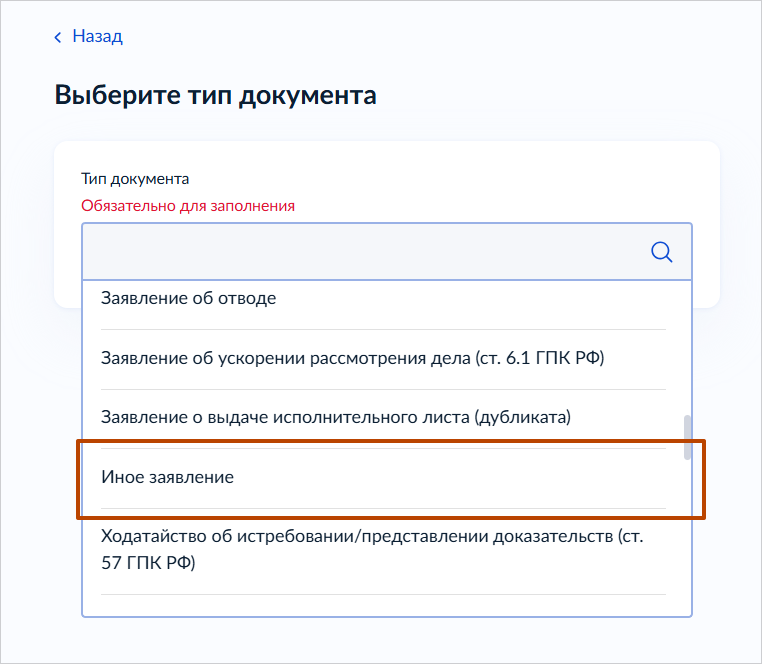762x664 pixels.
Task: Click the red Обязательно для заполнения message
Action: click(188, 205)
